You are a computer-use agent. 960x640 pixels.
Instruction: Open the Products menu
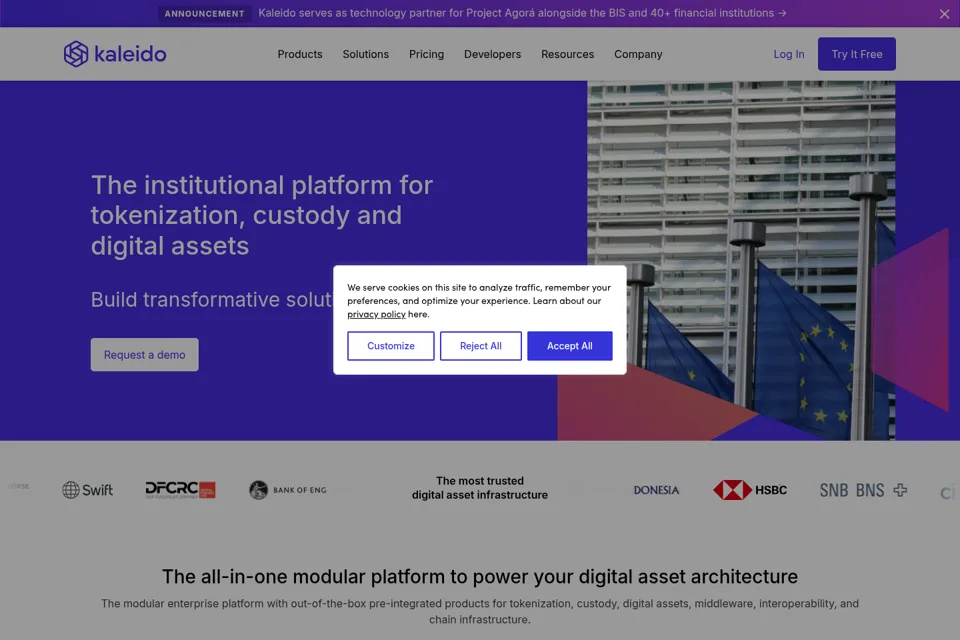tap(300, 54)
